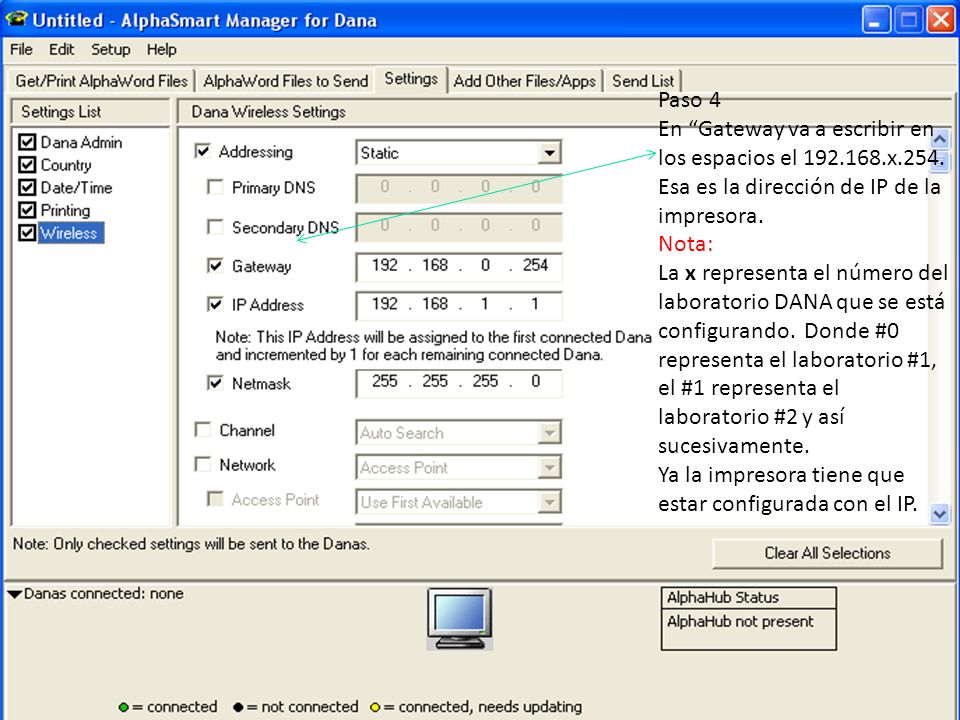Click IP Address first octet field 192
Viewport: 960px width, 720px height.
(384, 304)
